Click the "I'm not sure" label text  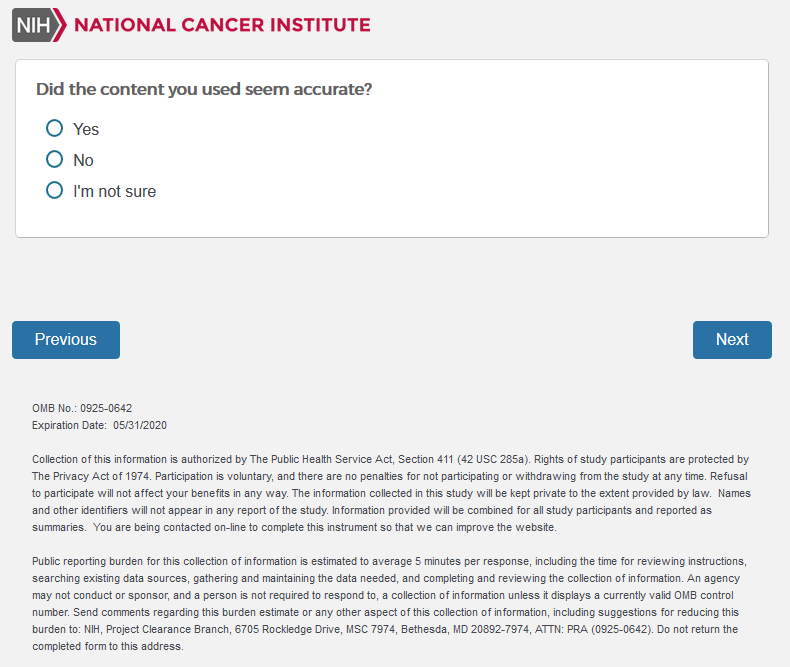click(x=114, y=191)
